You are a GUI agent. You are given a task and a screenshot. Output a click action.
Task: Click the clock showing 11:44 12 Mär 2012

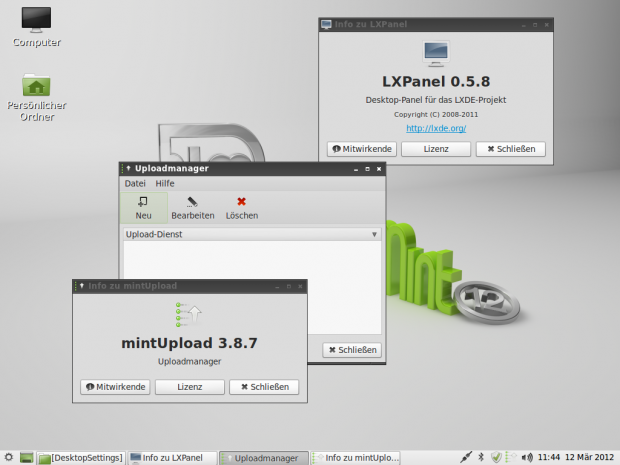[x=576, y=457]
